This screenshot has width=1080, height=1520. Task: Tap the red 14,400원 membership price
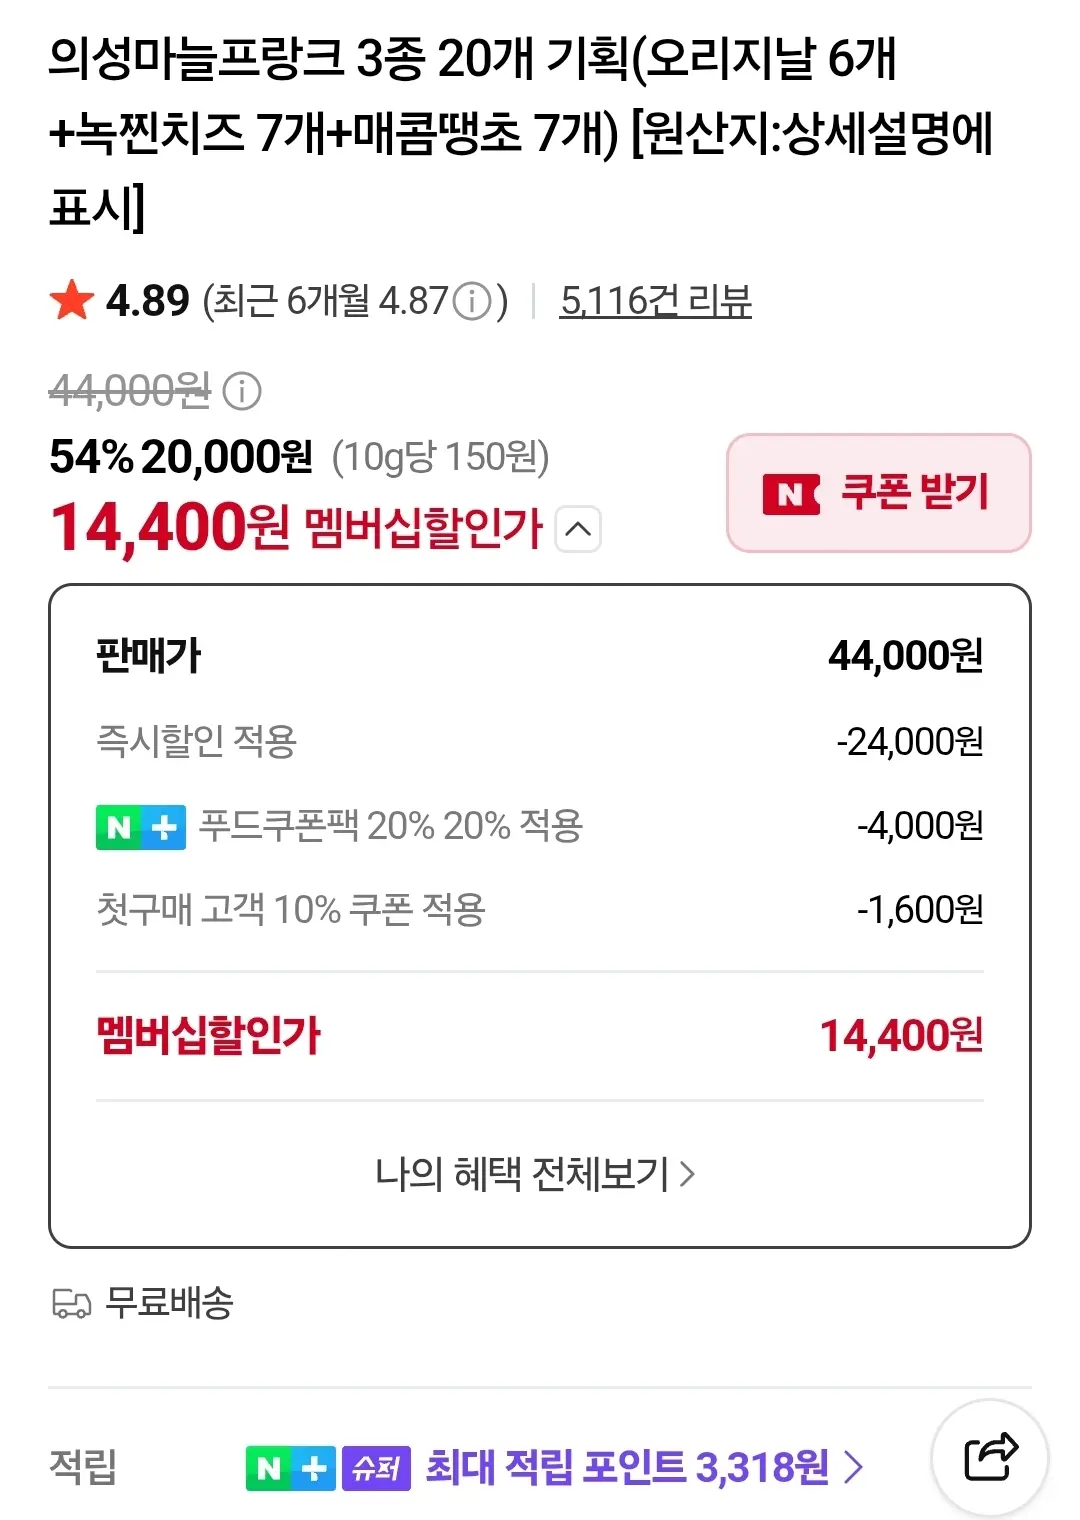click(170, 528)
